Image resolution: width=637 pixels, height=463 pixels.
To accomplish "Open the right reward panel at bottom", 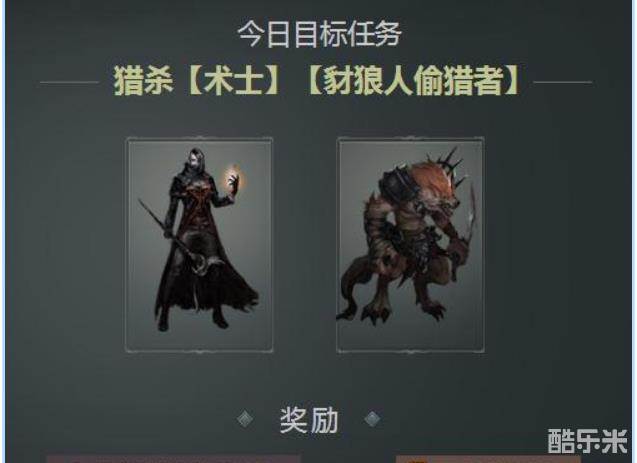I will (488, 459).
